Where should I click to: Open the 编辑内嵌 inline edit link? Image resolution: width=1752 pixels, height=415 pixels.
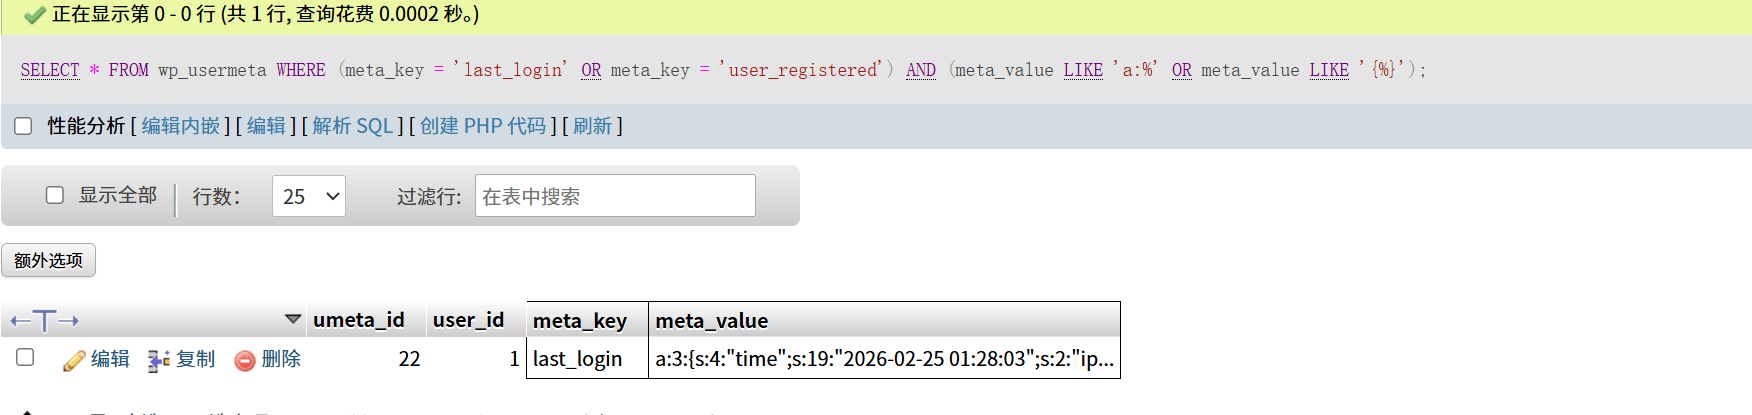(x=181, y=126)
